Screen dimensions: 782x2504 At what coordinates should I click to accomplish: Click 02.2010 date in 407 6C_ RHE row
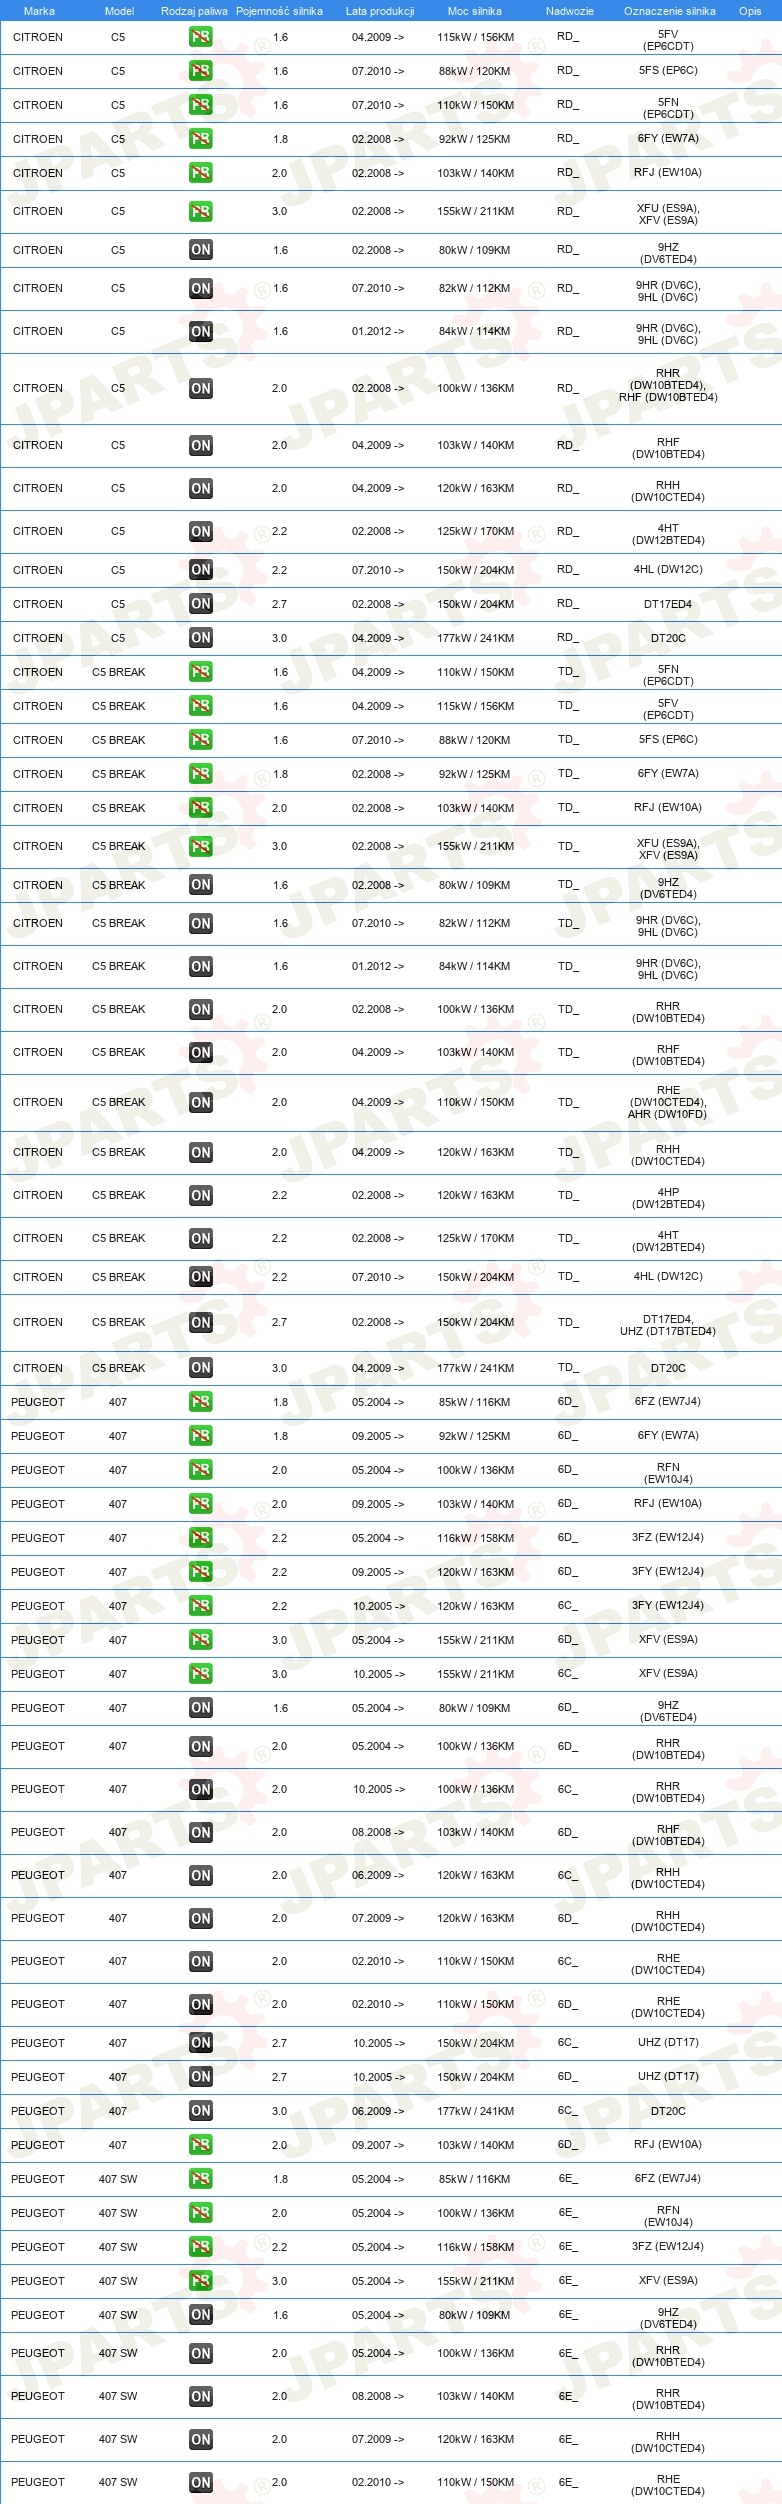[378, 1962]
